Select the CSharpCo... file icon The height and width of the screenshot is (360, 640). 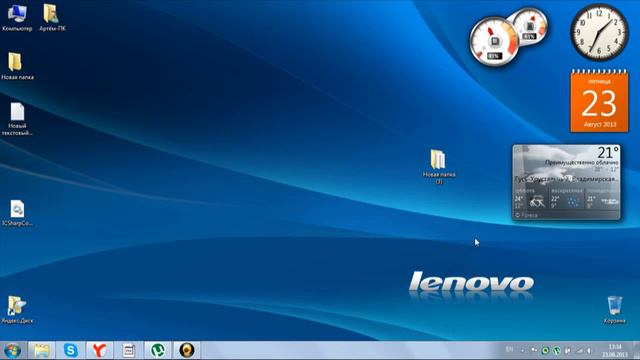(x=17, y=213)
